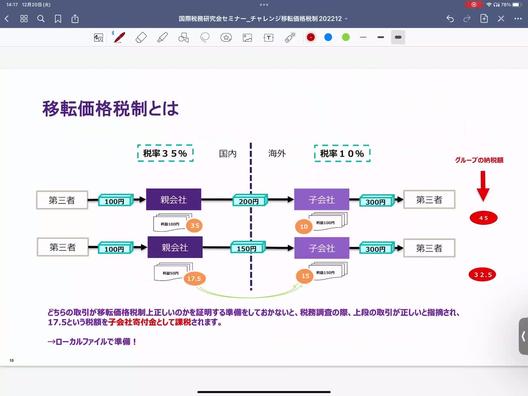Screen dimensions: 528x396
Task: Select the Image insert tool
Action: [x=247, y=37]
